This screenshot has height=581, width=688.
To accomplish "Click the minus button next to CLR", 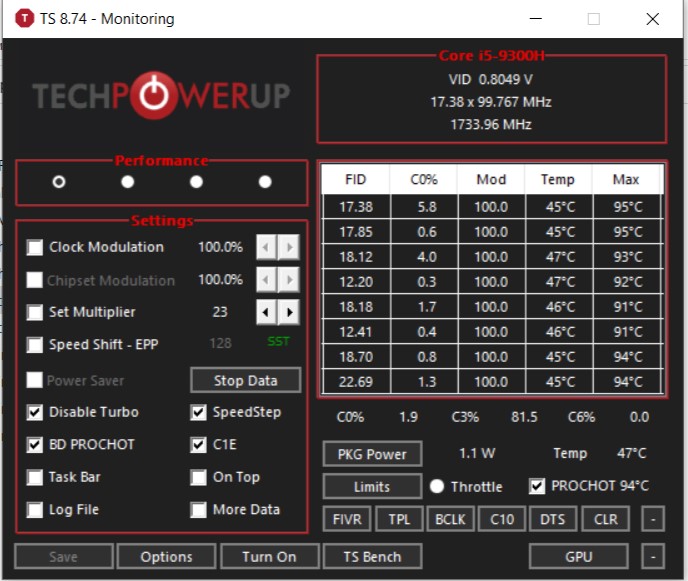I will point(653,519).
